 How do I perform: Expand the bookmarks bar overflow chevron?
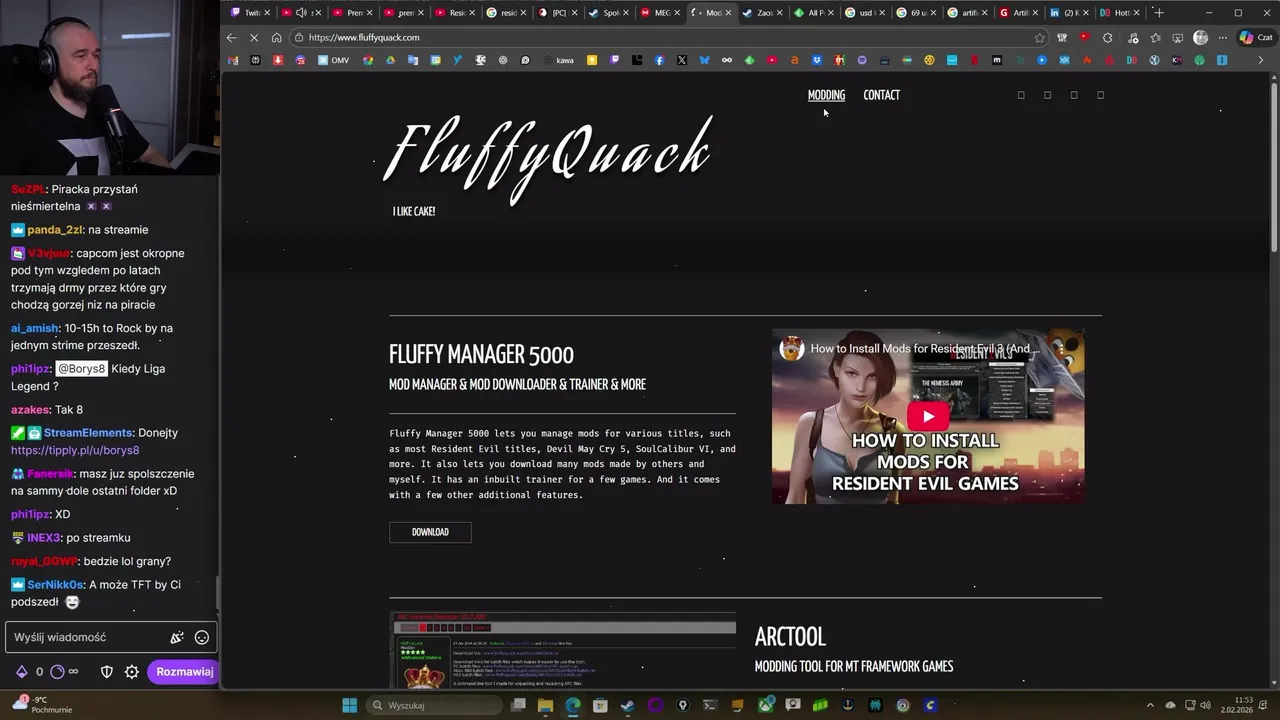click(1260, 60)
